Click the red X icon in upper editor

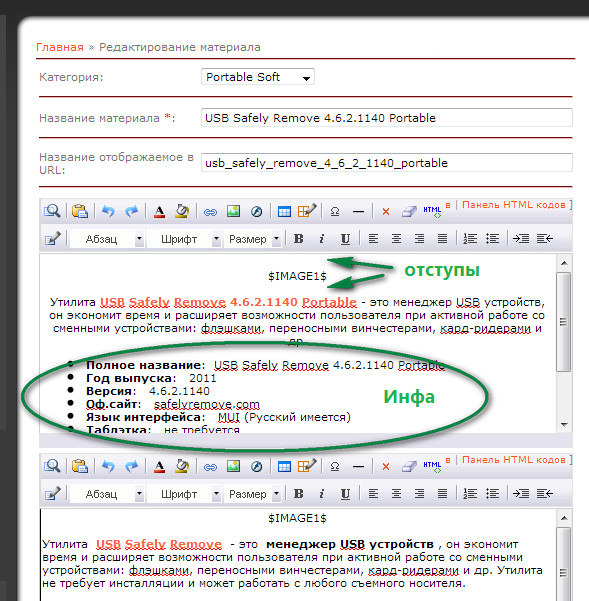click(x=386, y=212)
